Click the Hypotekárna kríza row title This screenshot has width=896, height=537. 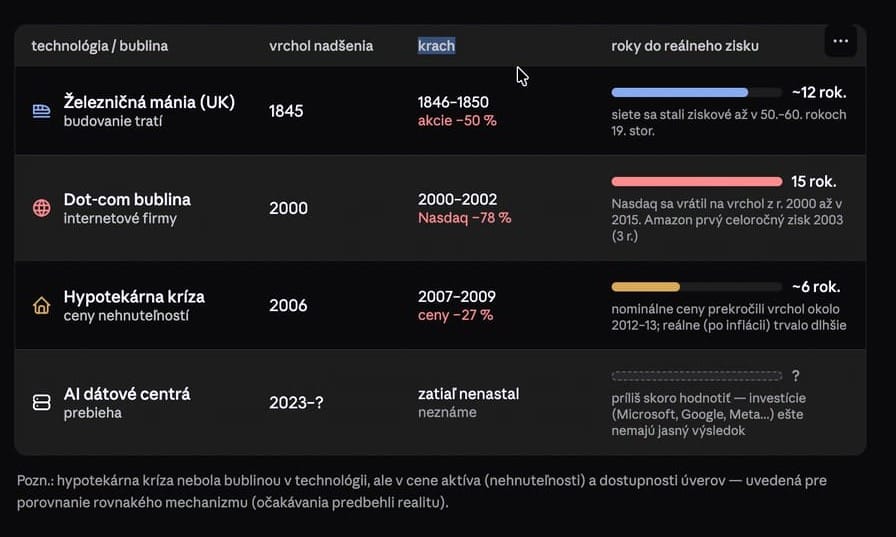point(134,296)
